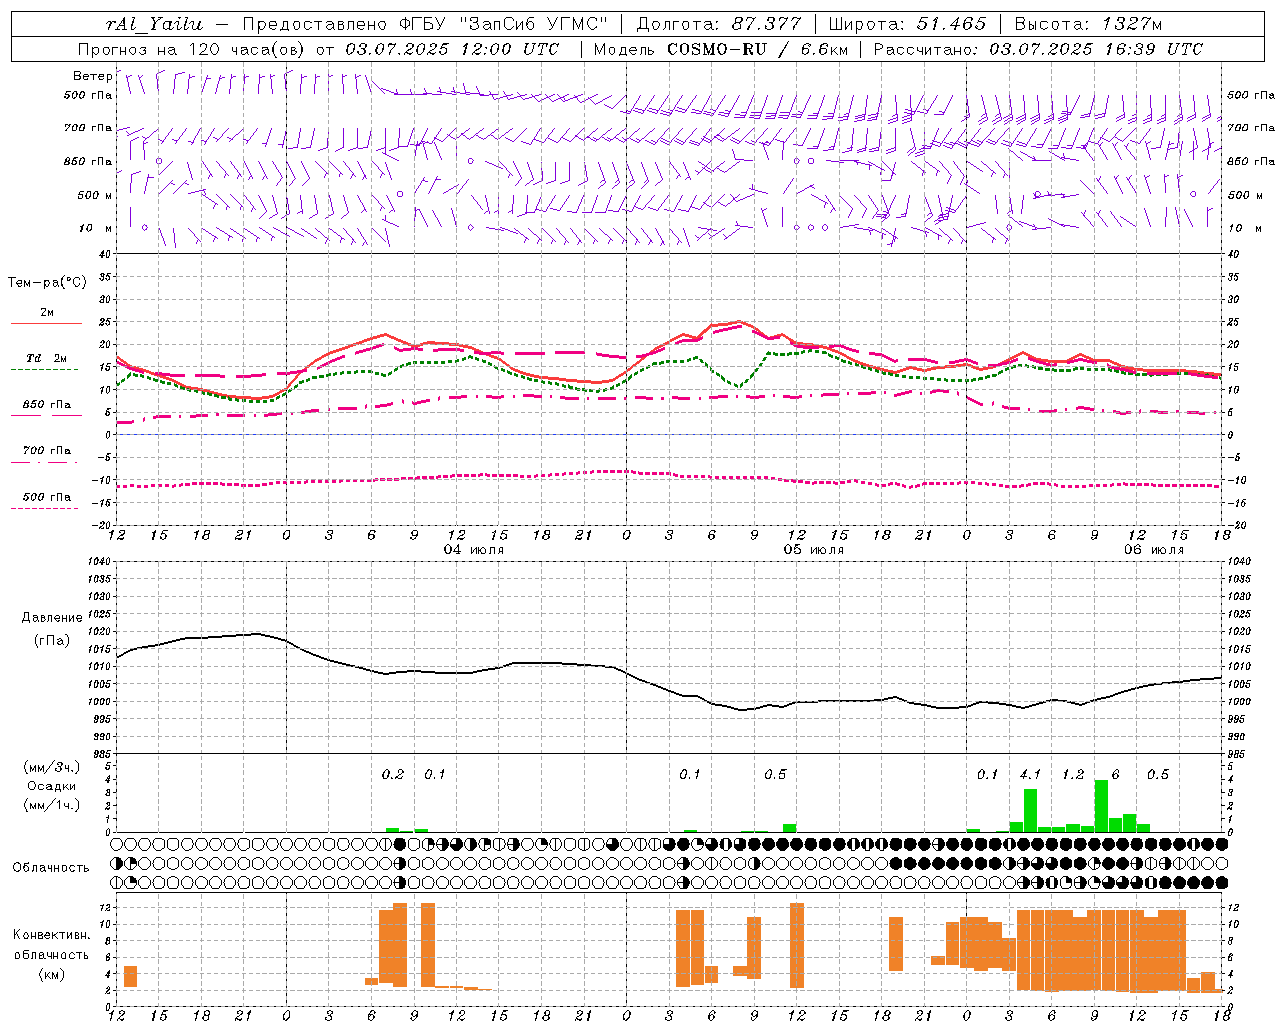Click the 06 июля date label
Image resolution: width=1280 pixels, height=1024 pixels.
tap(1154, 550)
